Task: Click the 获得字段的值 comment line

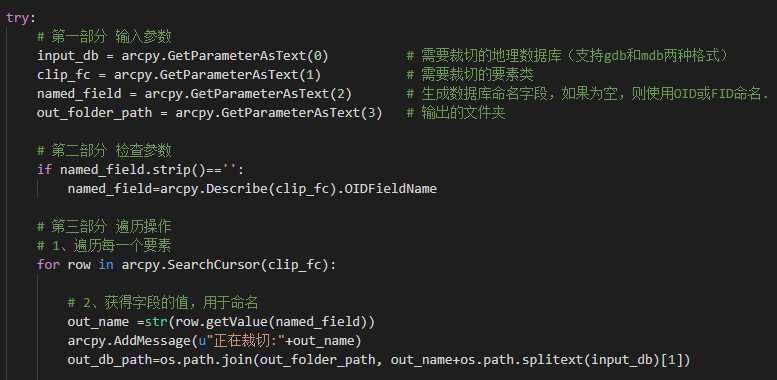Action: (x=163, y=303)
